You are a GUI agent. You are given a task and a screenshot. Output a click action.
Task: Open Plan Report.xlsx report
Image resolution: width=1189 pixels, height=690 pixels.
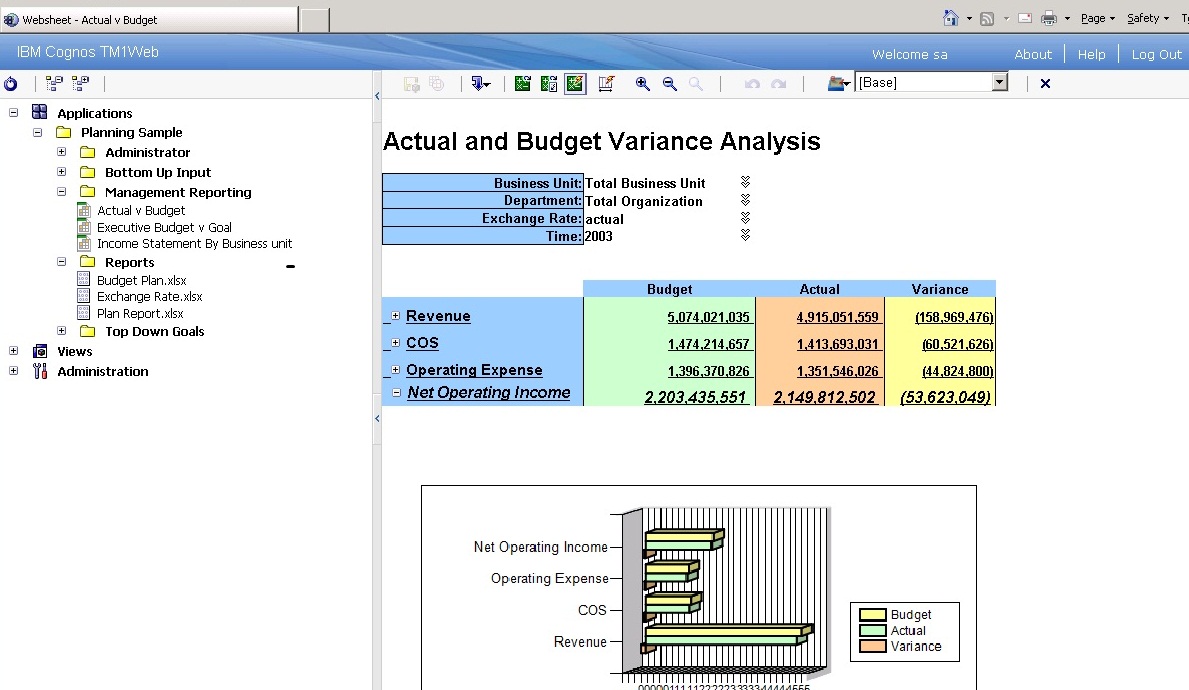coord(140,314)
